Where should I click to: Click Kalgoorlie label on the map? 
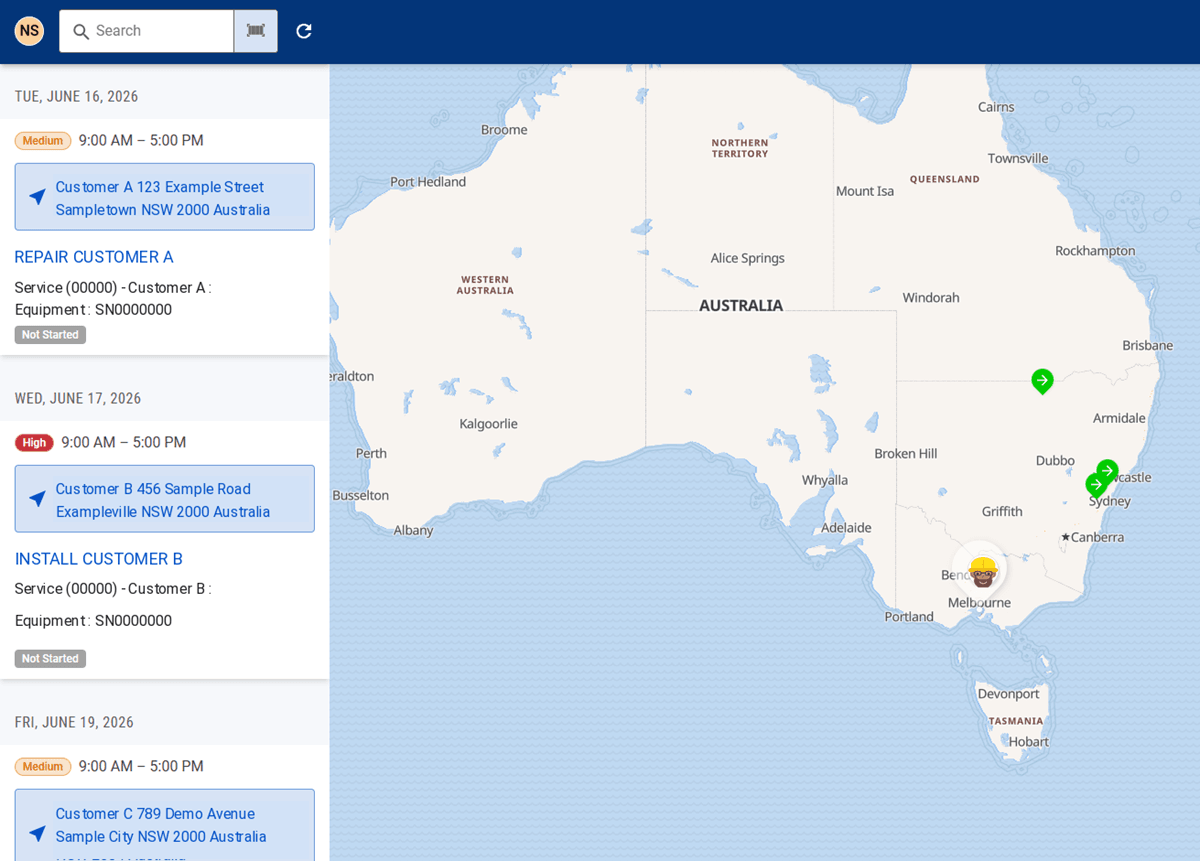[489, 424]
